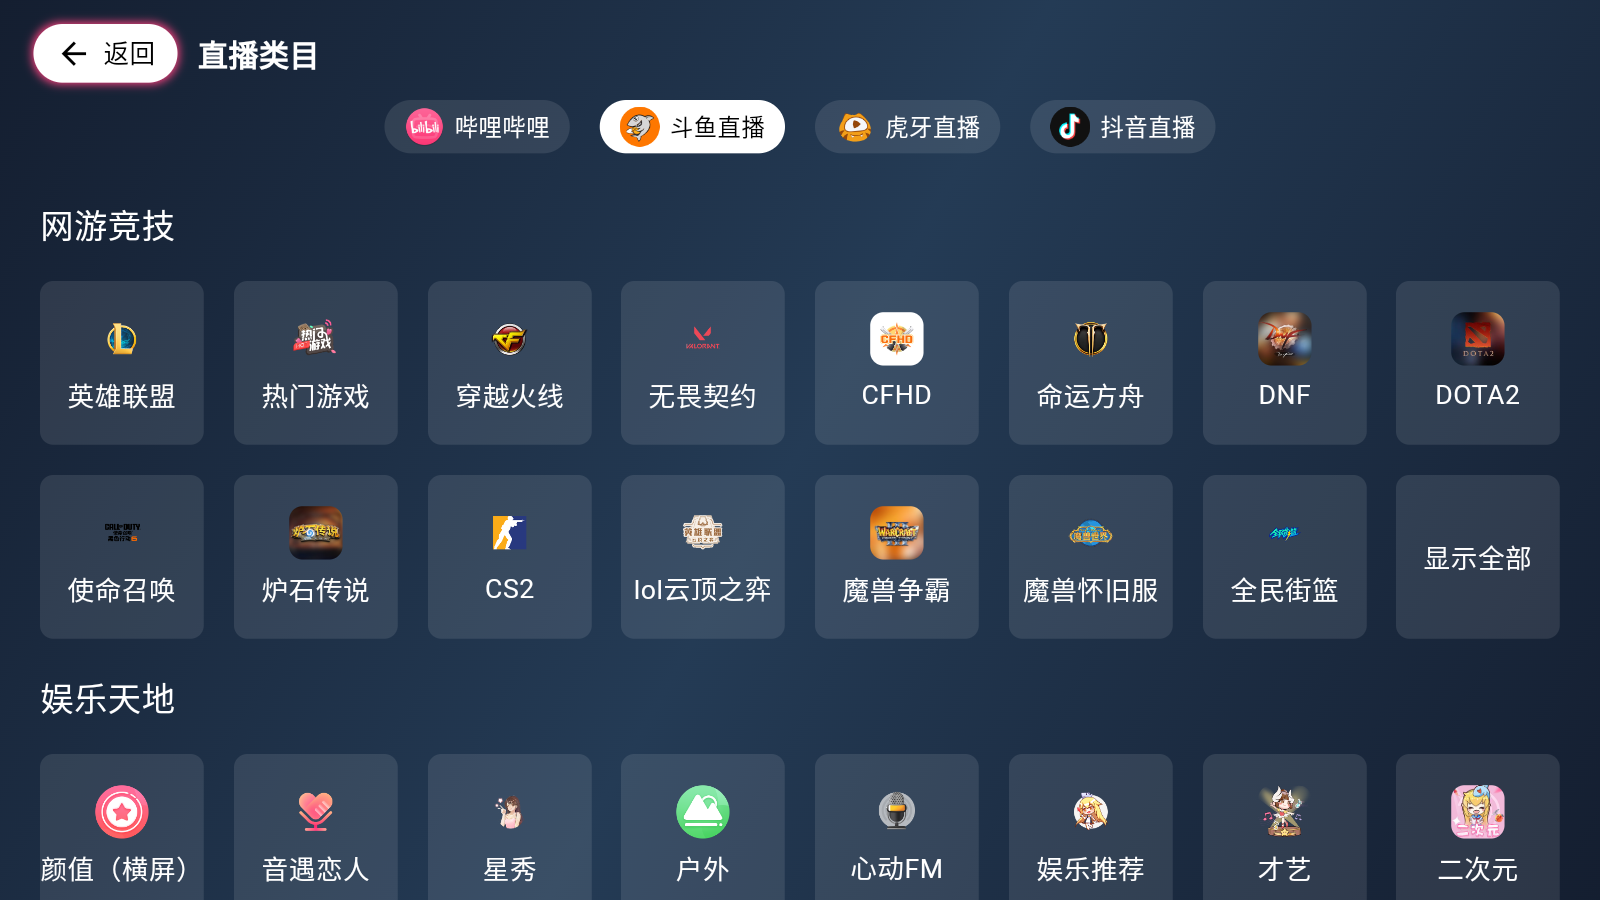Open the 二次元 anime category
This screenshot has height=900, width=1600.
(1478, 827)
